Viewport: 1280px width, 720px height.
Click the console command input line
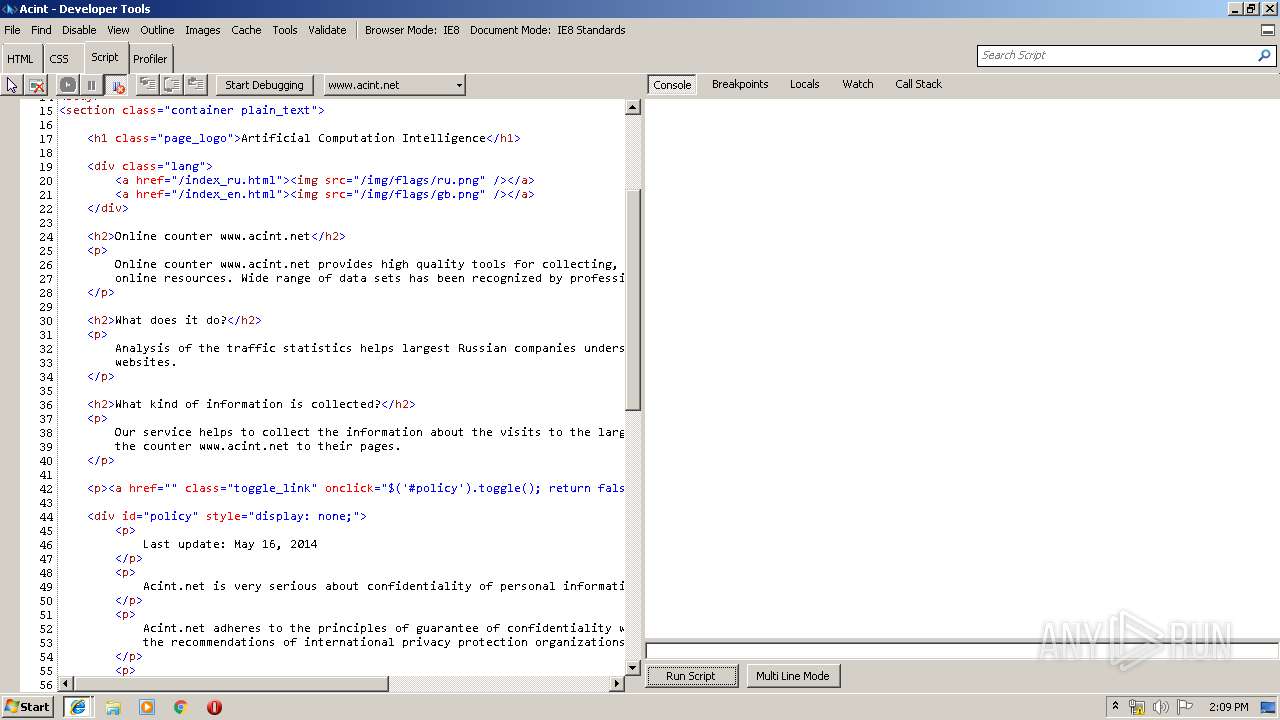click(x=961, y=651)
